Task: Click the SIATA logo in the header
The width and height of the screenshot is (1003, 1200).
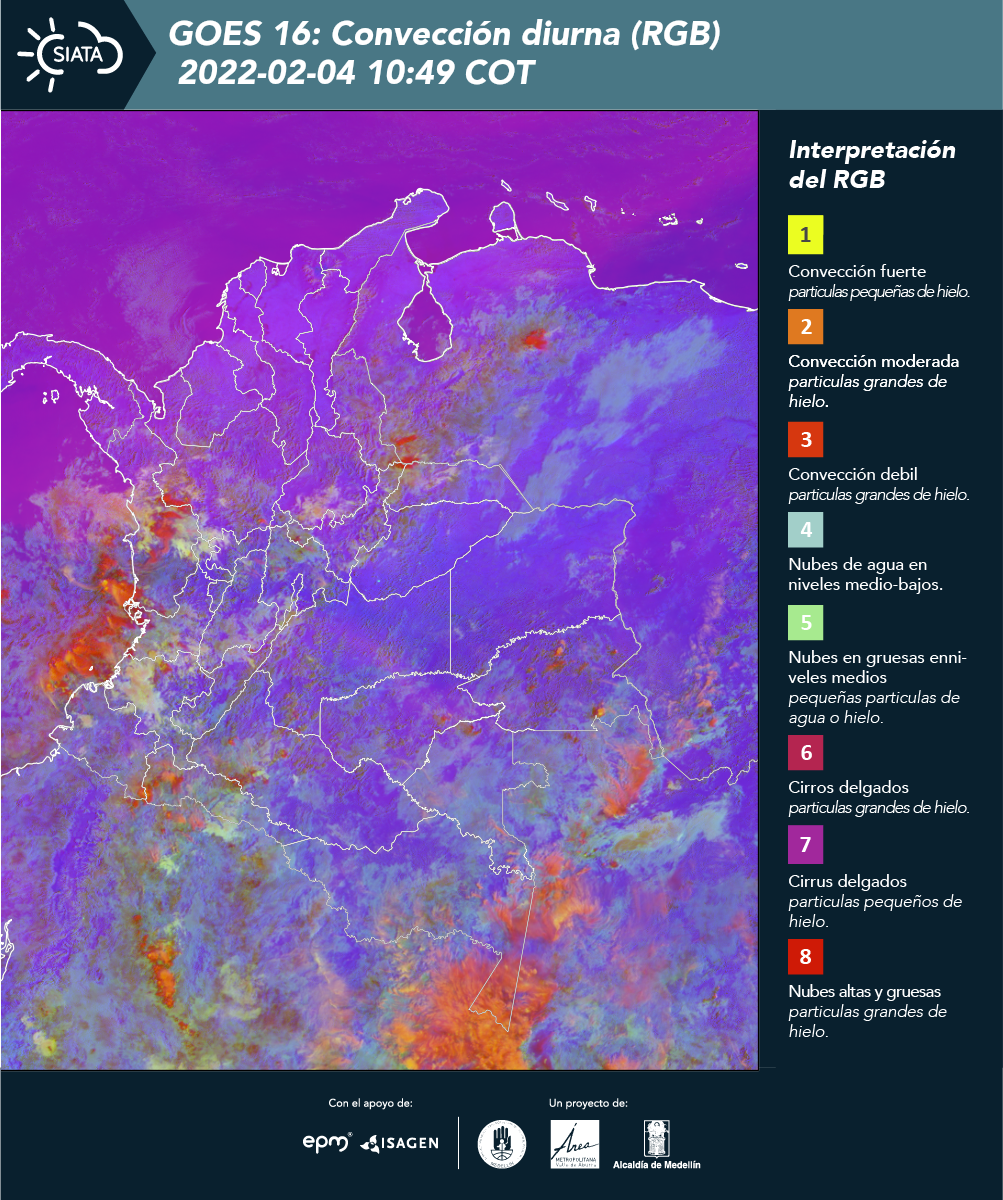Action: pyautogui.click(x=70, y=54)
